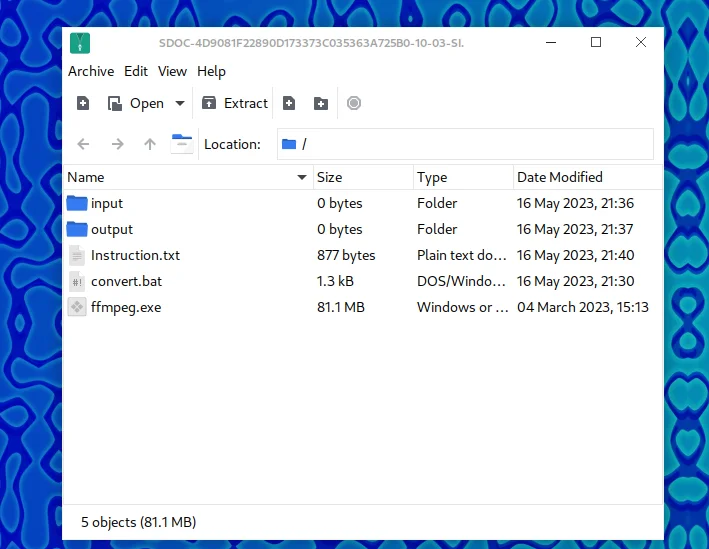Open the View menu
The height and width of the screenshot is (549, 709).
pyautogui.click(x=172, y=71)
